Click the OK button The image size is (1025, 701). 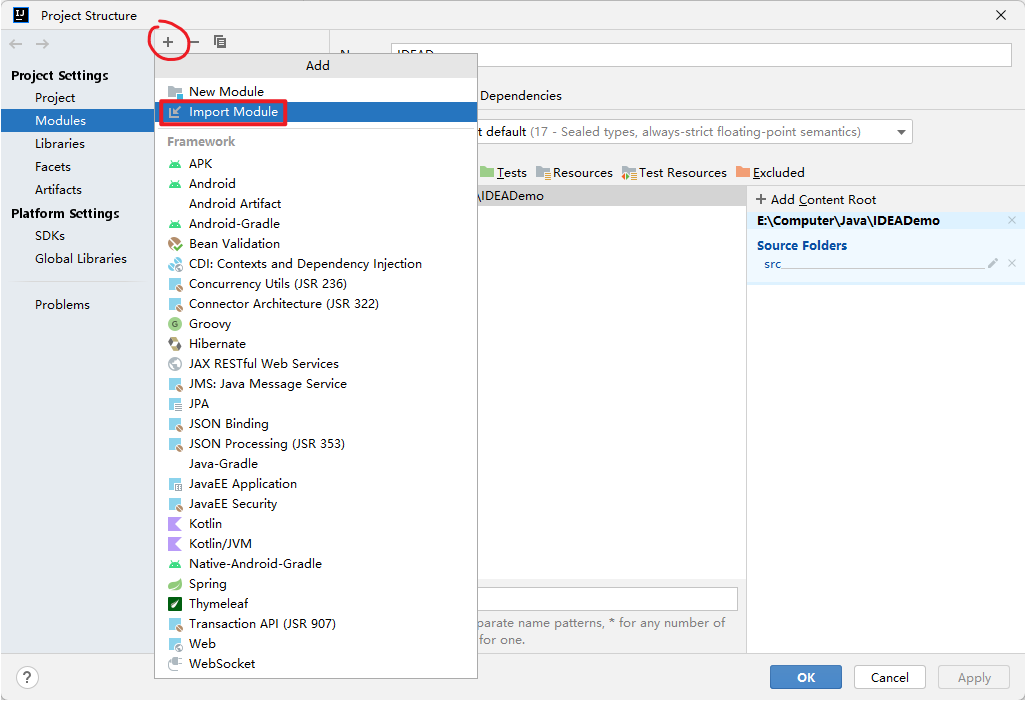tap(805, 677)
